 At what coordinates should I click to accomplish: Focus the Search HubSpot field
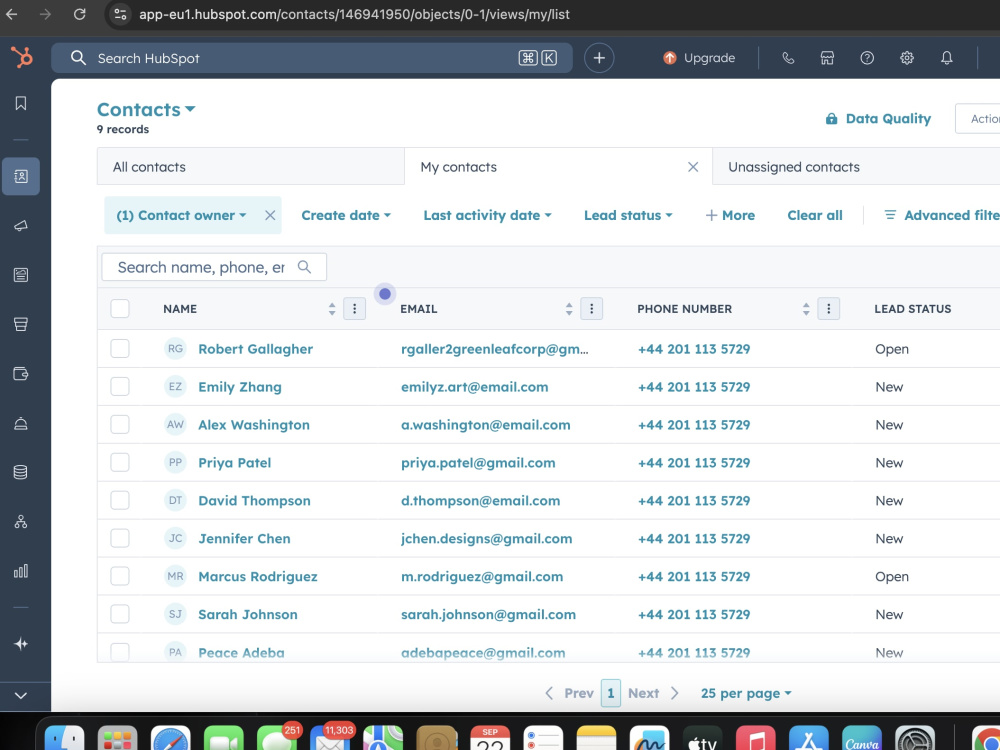[x=312, y=58]
